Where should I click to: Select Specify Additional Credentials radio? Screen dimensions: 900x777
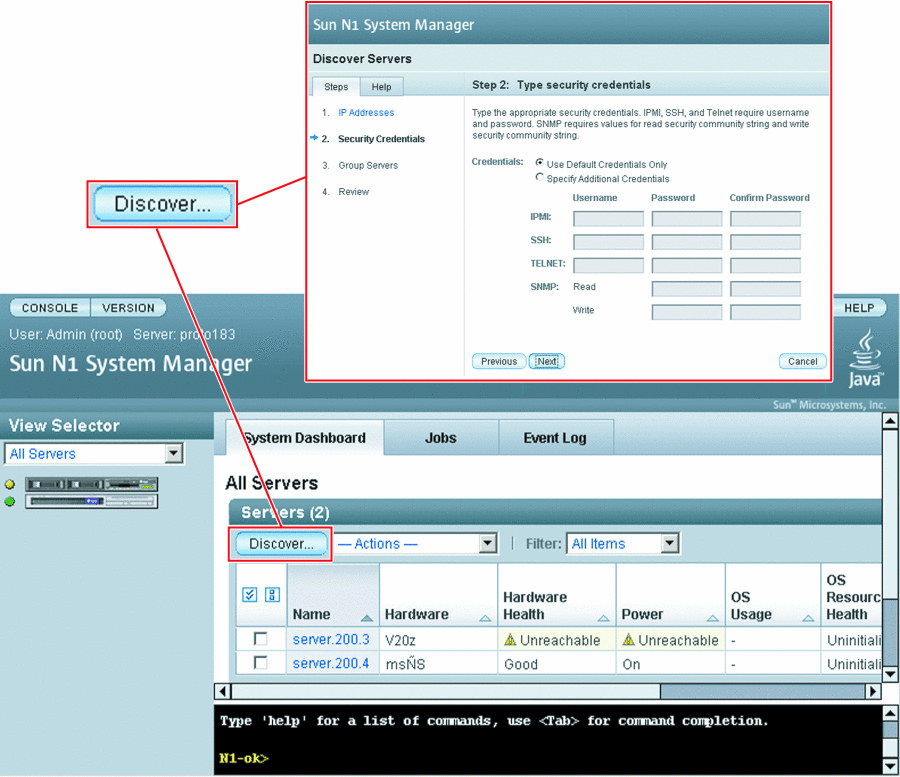point(540,177)
